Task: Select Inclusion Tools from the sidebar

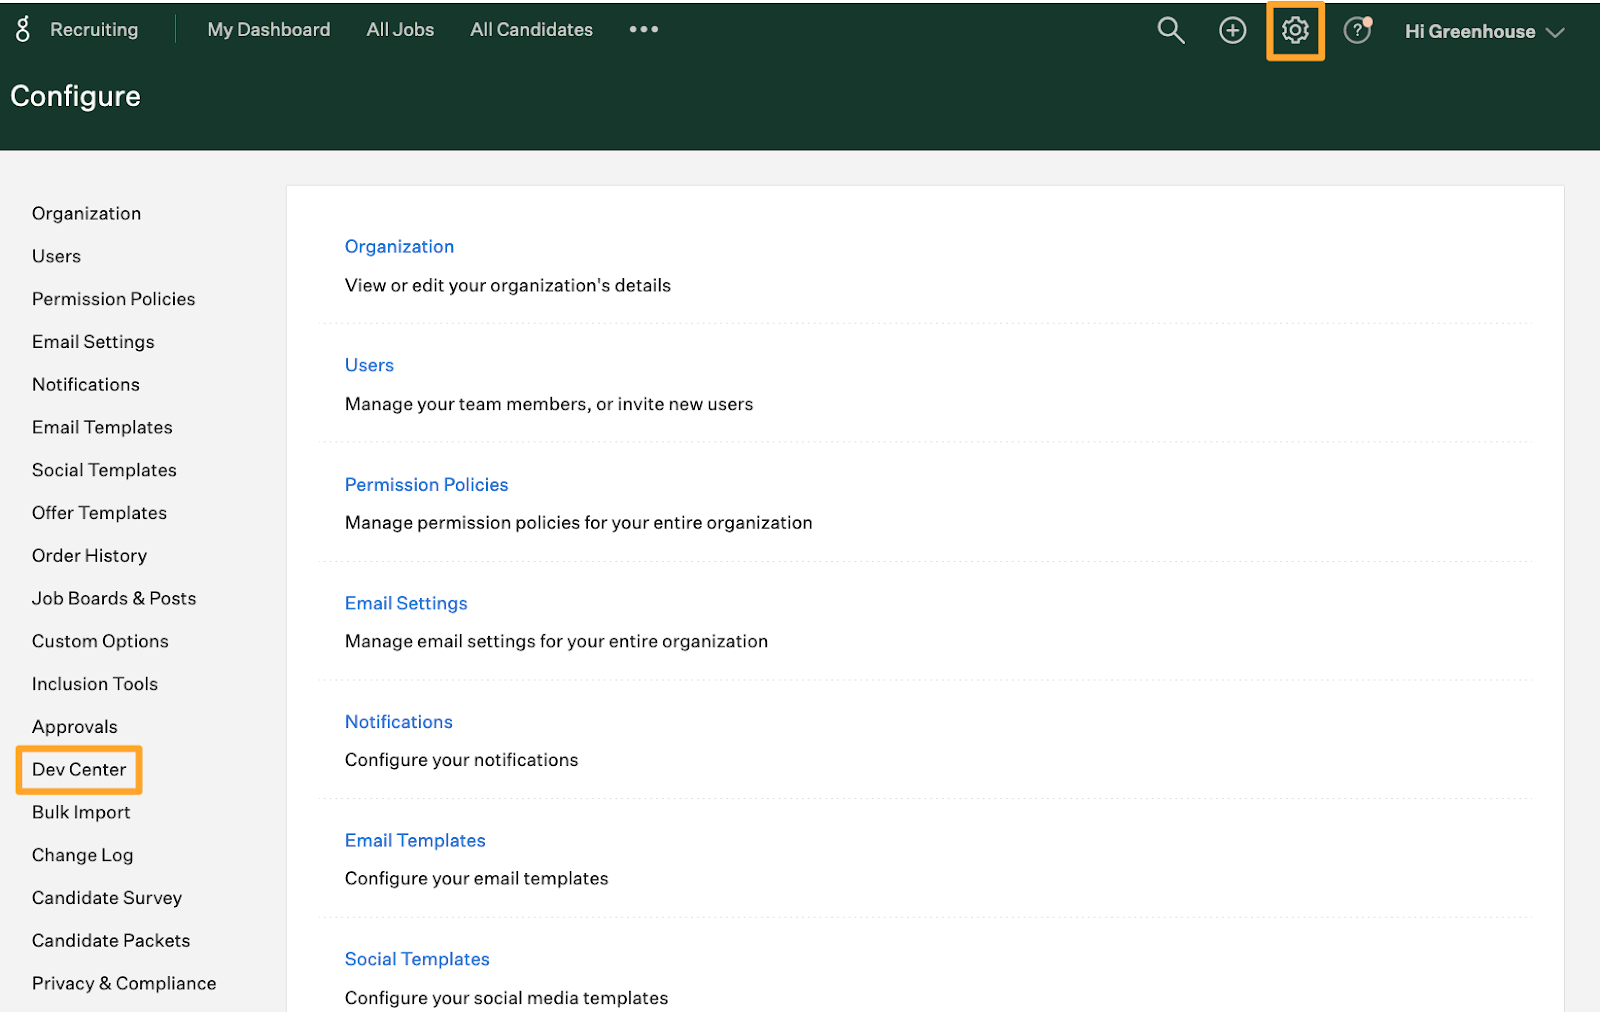Action: (x=95, y=684)
